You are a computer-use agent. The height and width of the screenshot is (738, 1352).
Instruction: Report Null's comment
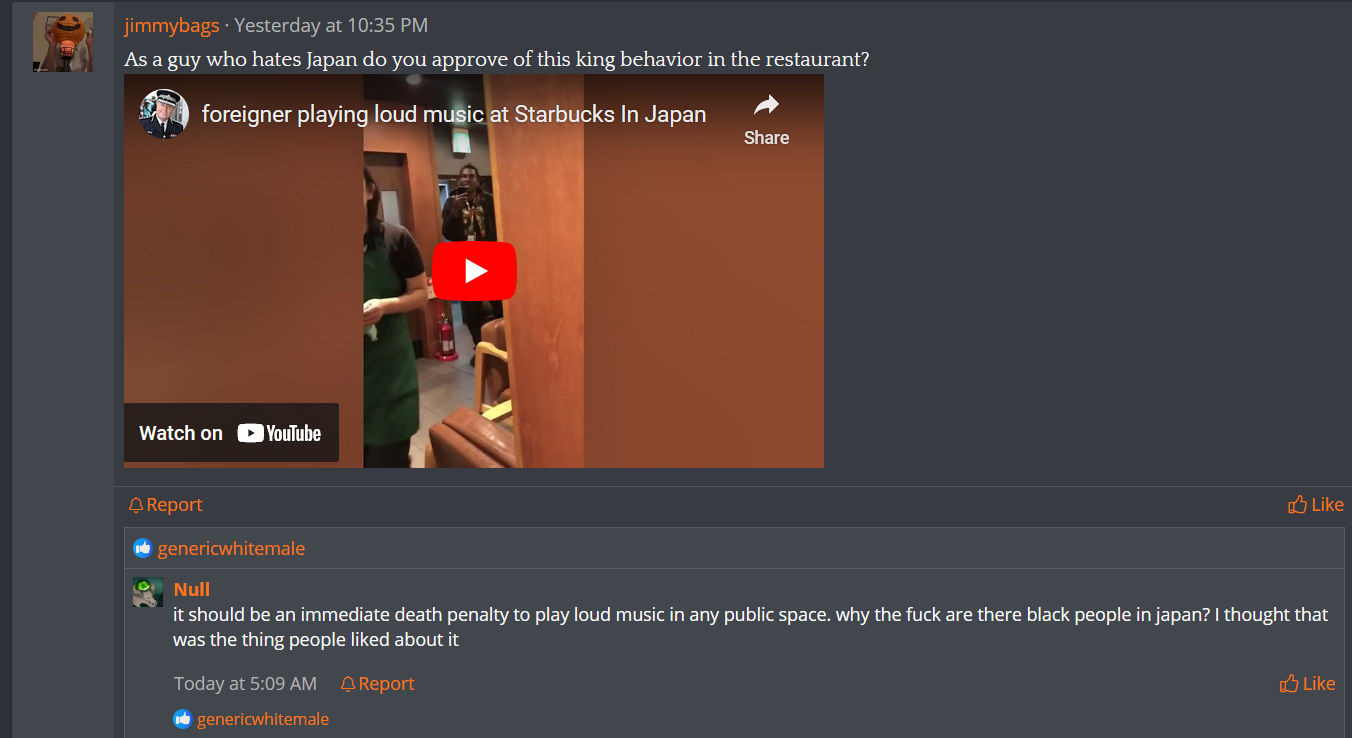tap(377, 684)
